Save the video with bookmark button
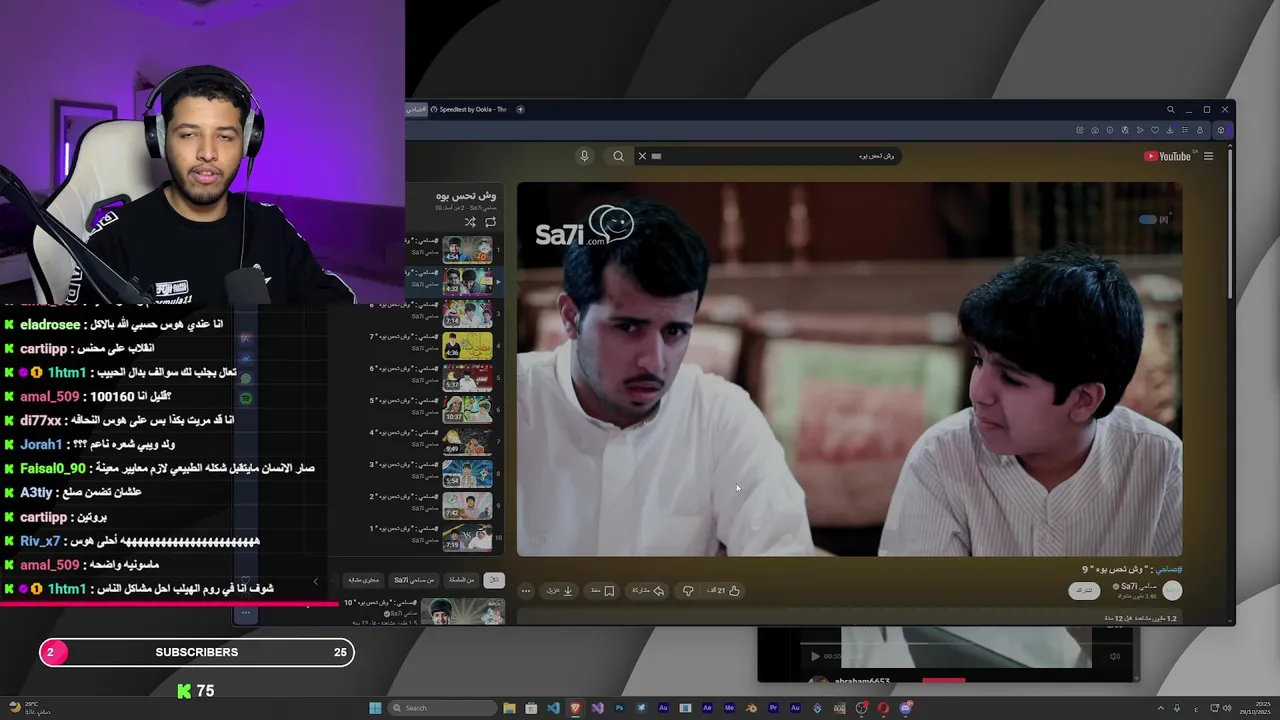Viewport: 1280px width, 720px height. click(x=603, y=590)
